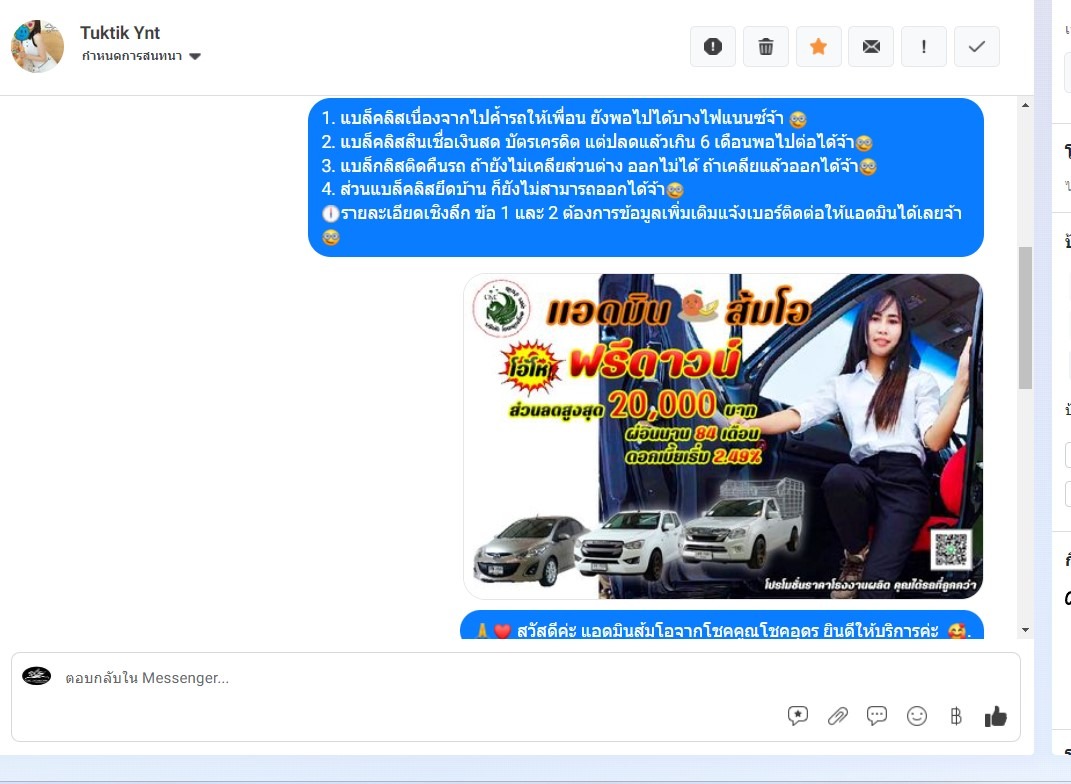Viewport: 1071px width, 784px height.
Task: Open comment bubble icon in composer
Action: (877, 716)
